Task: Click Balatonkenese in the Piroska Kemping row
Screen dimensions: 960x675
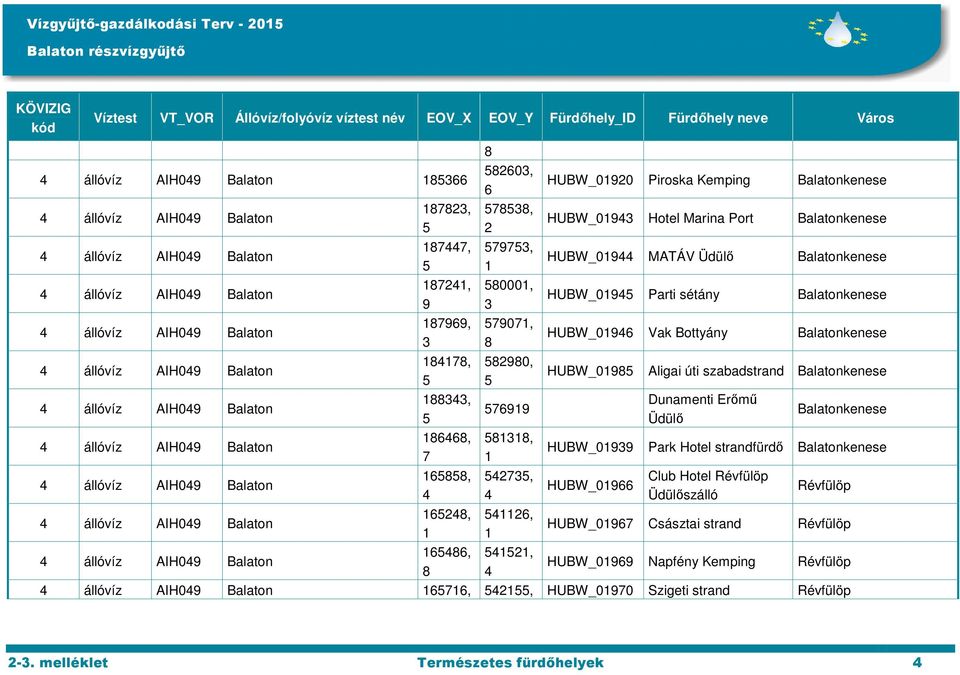Action: [842, 180]
